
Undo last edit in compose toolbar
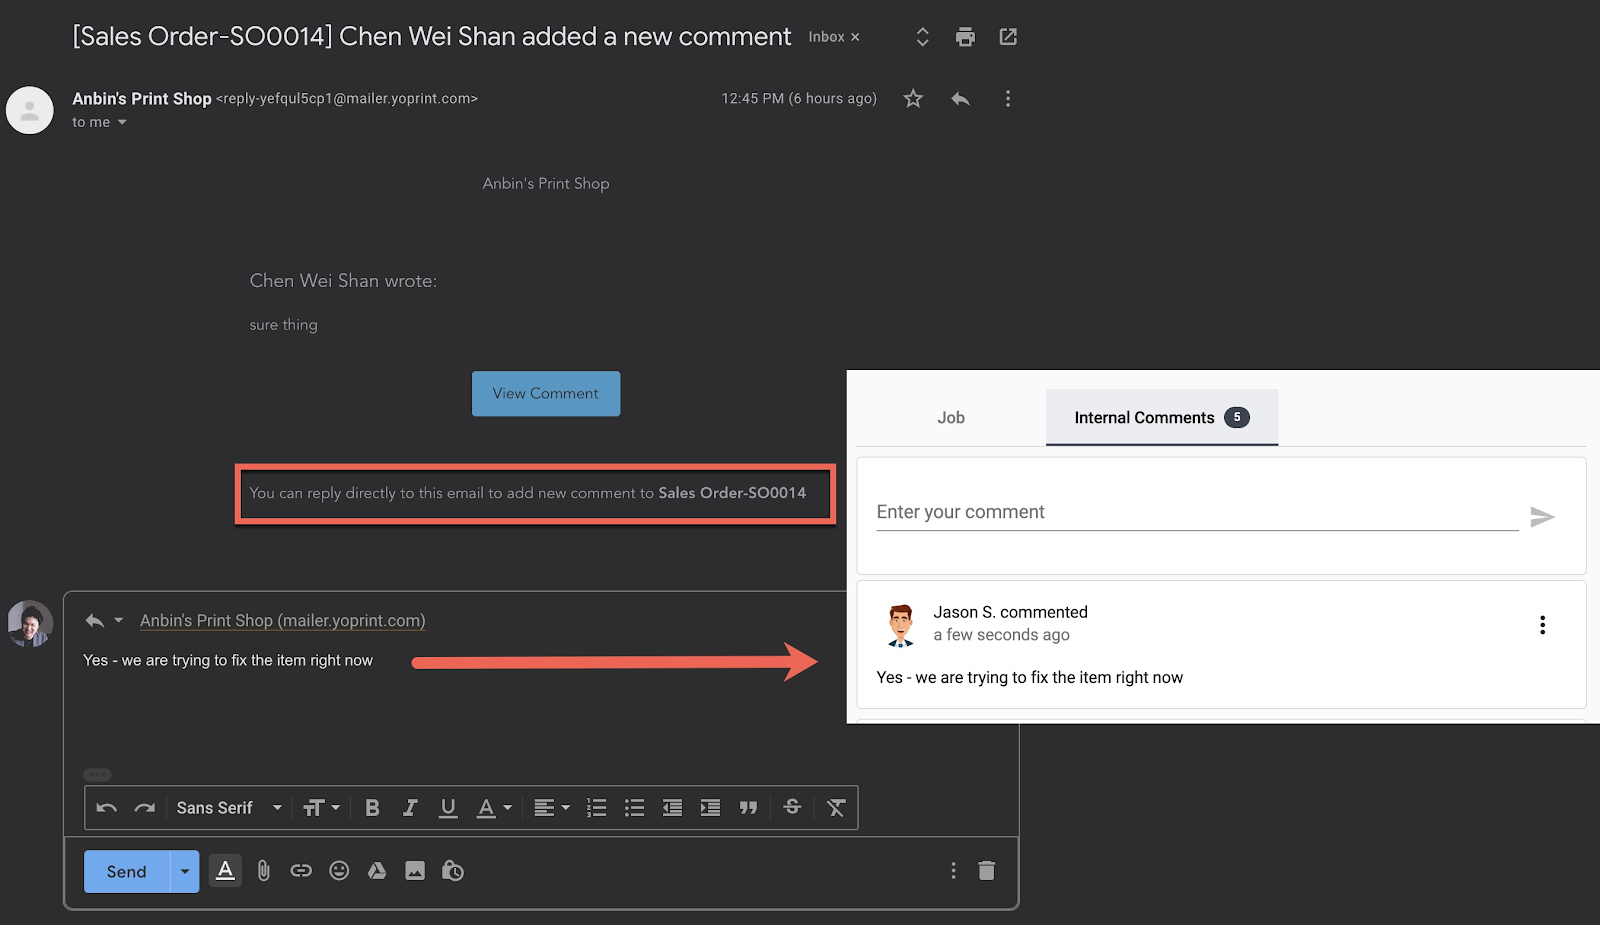pyautogui.click(x=107, y=808)
